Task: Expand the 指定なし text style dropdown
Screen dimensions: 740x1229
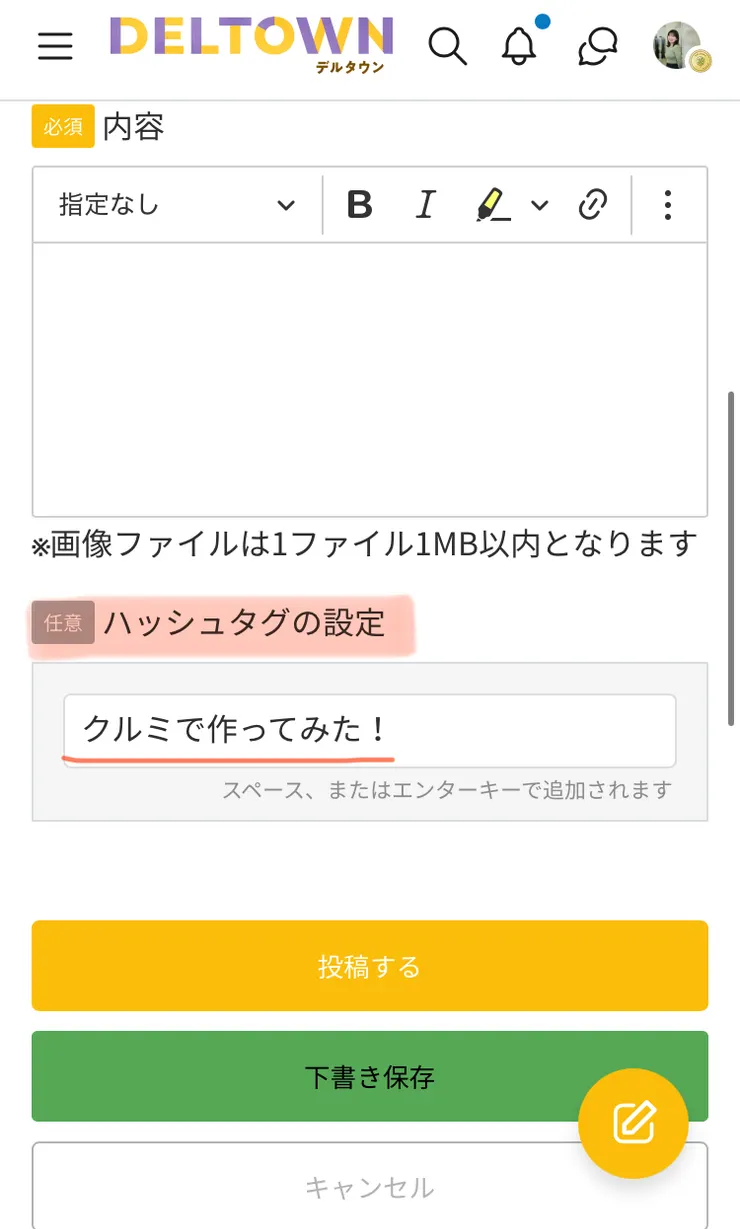Action: tap(177, 205)
